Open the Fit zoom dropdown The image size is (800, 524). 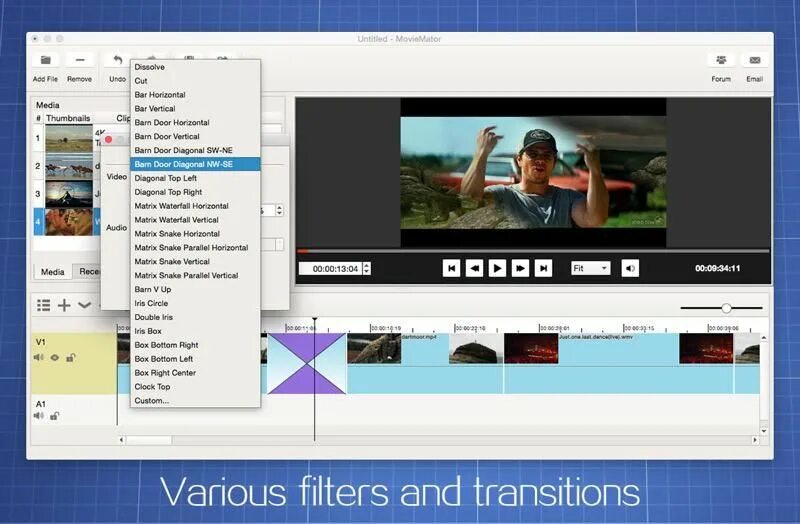[590, 268]
